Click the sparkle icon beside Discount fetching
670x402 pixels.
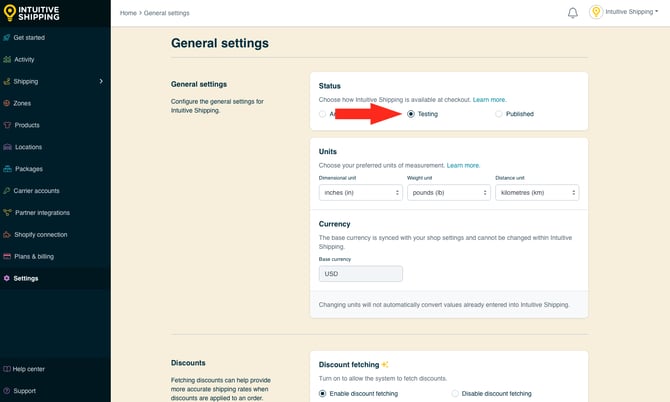pos(385,364)
